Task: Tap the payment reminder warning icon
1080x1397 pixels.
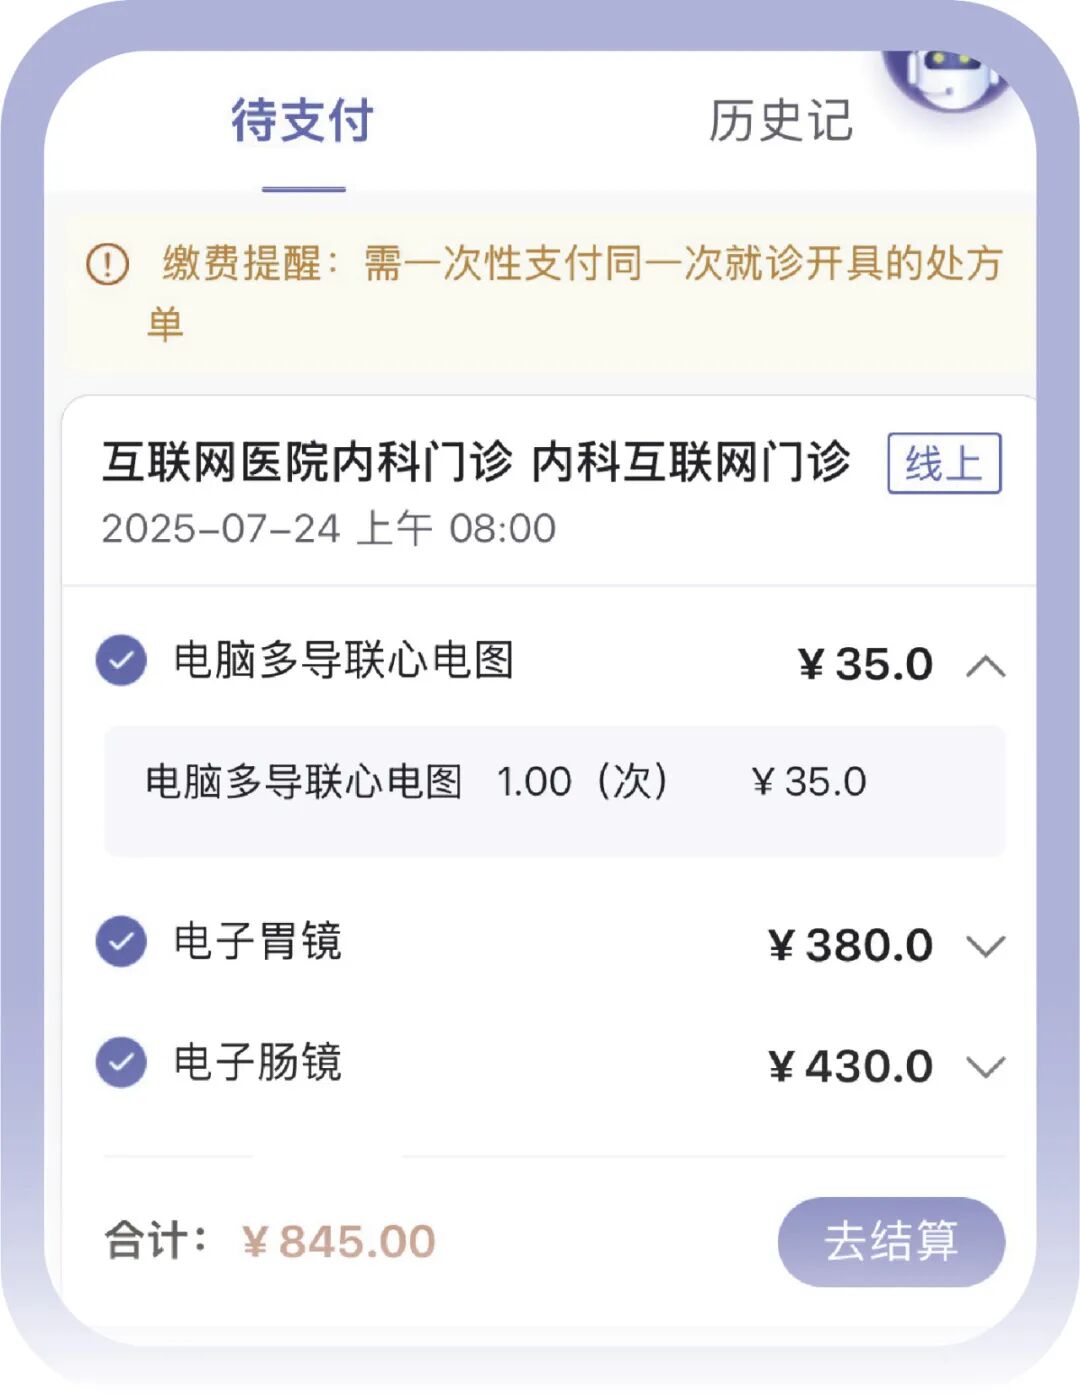Action: pos(108,265)
